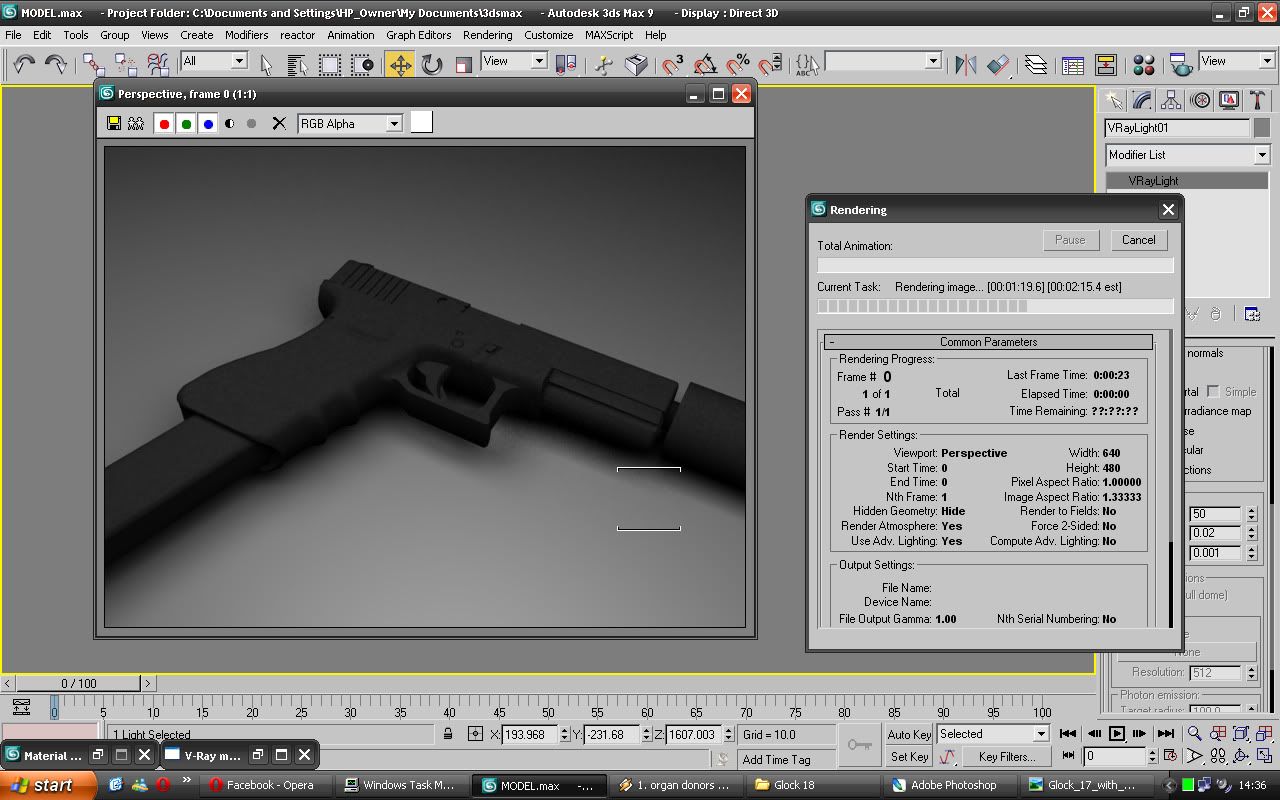Toggle the 3D Snaps magnet icon
The width and height of the screenshot is (1280, 800).
[x=673, y=64]
